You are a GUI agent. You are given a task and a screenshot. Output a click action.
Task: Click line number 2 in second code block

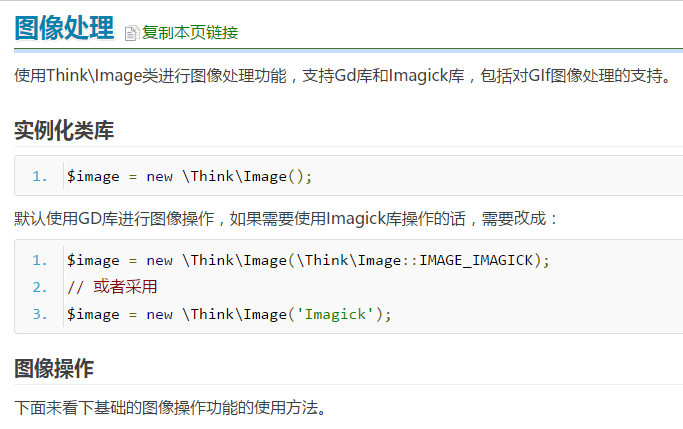coord(40,287)
